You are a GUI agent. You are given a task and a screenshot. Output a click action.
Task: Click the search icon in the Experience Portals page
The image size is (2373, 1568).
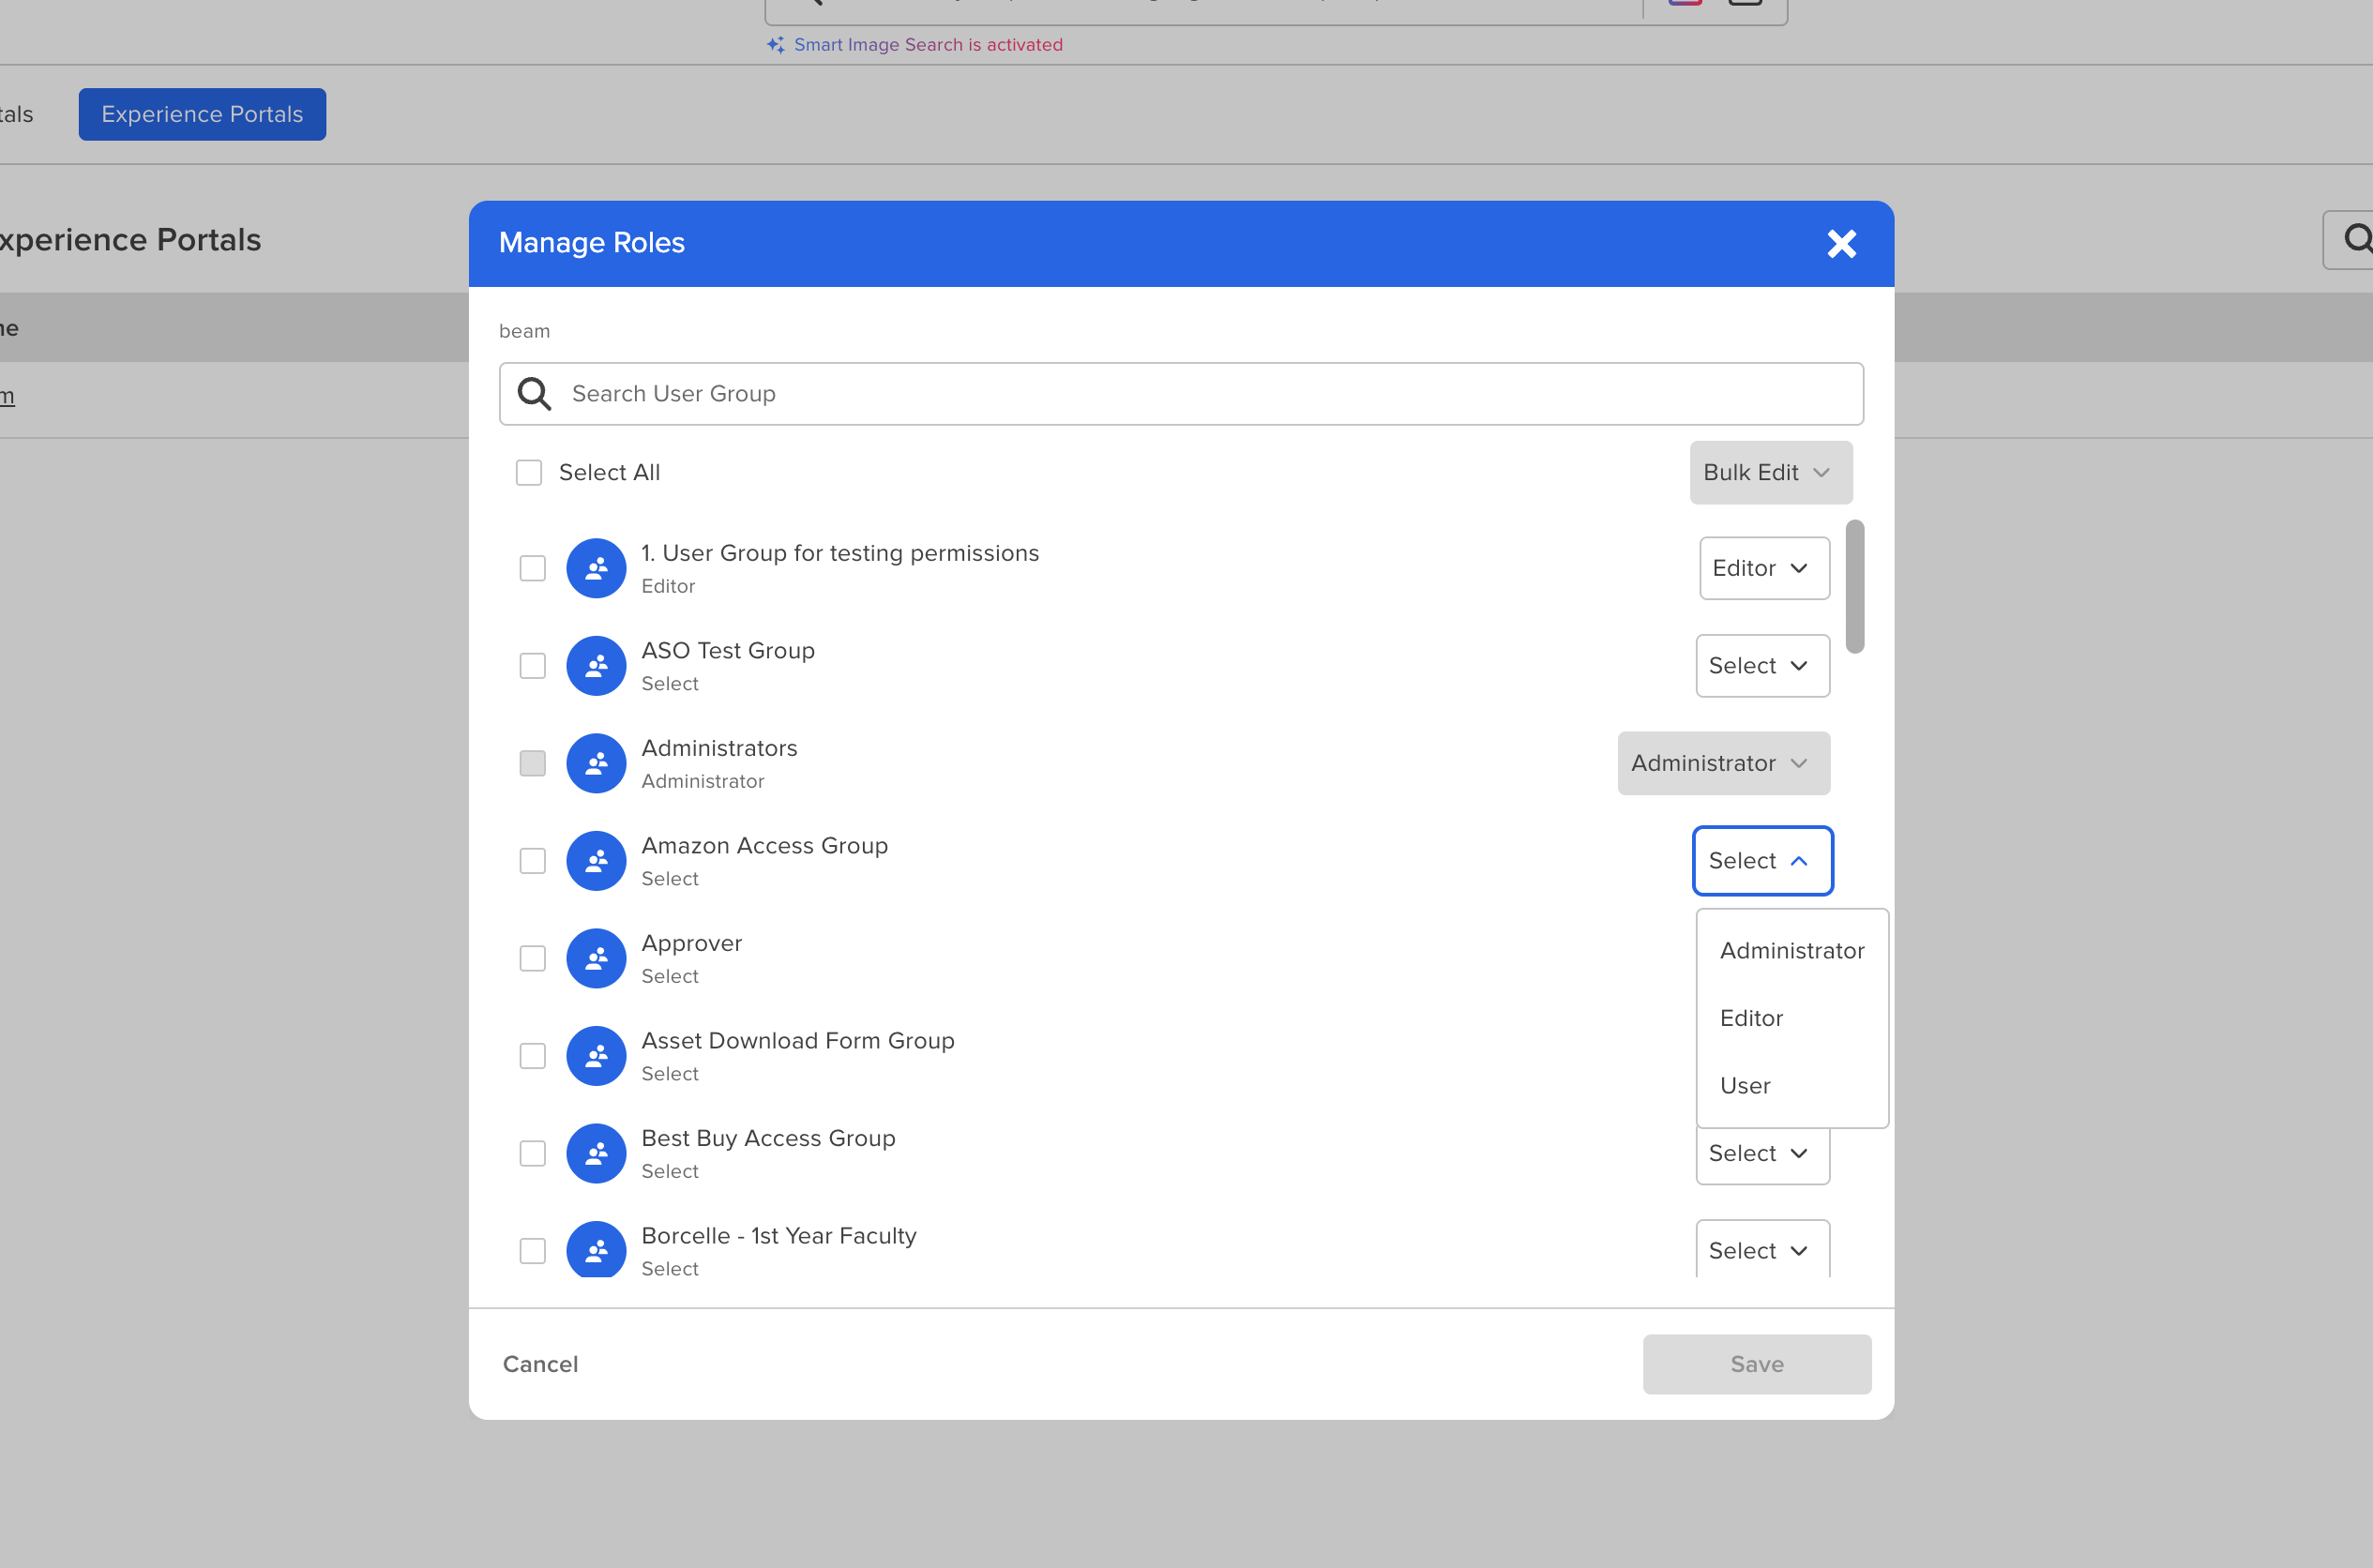click(x=2357, y=239)
